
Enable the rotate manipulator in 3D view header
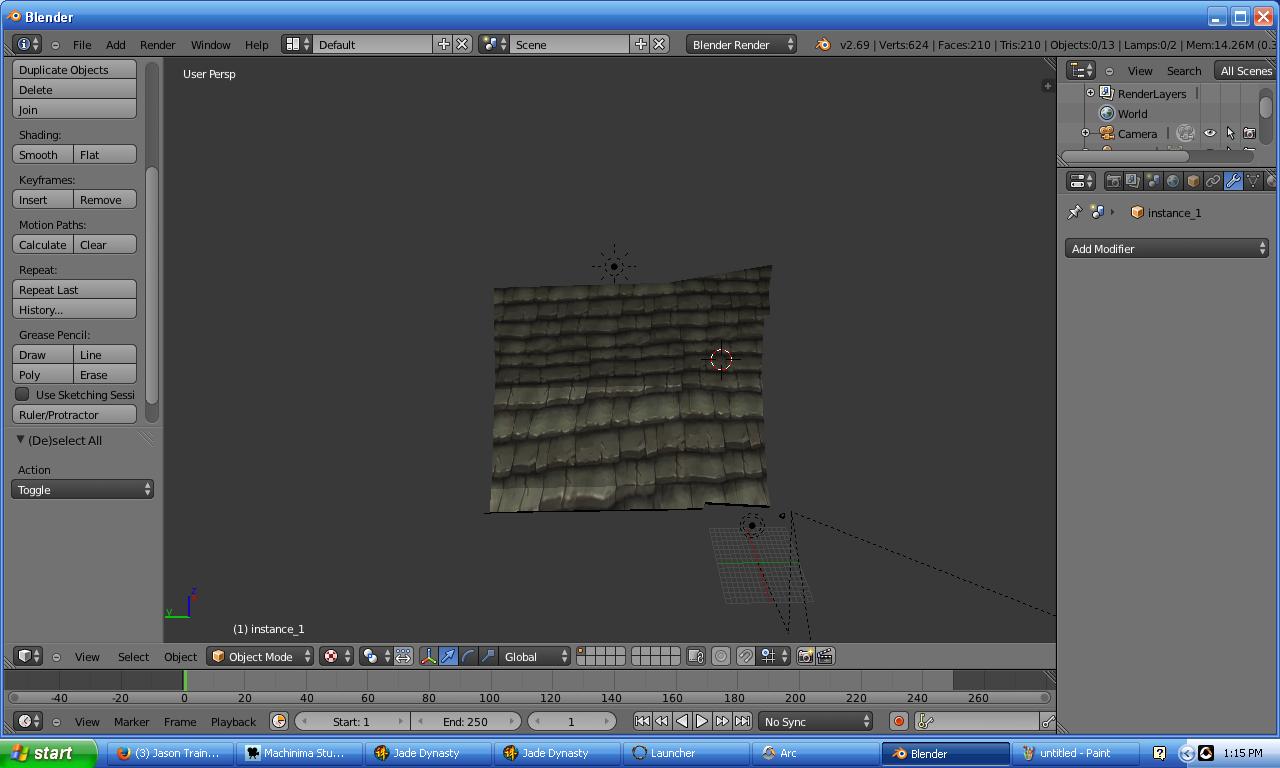click(x=468, y=656)
